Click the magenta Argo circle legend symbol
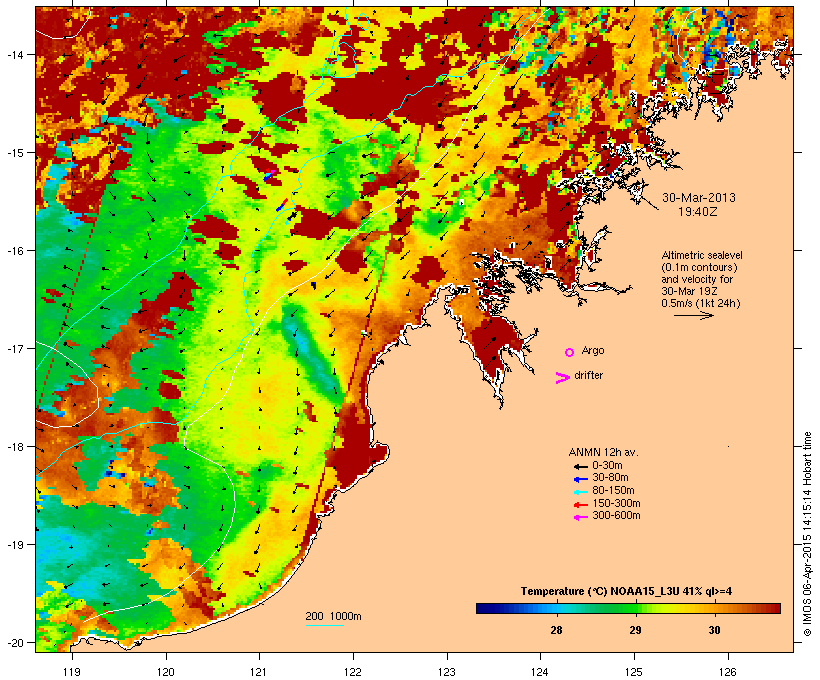 coord(569,352)
